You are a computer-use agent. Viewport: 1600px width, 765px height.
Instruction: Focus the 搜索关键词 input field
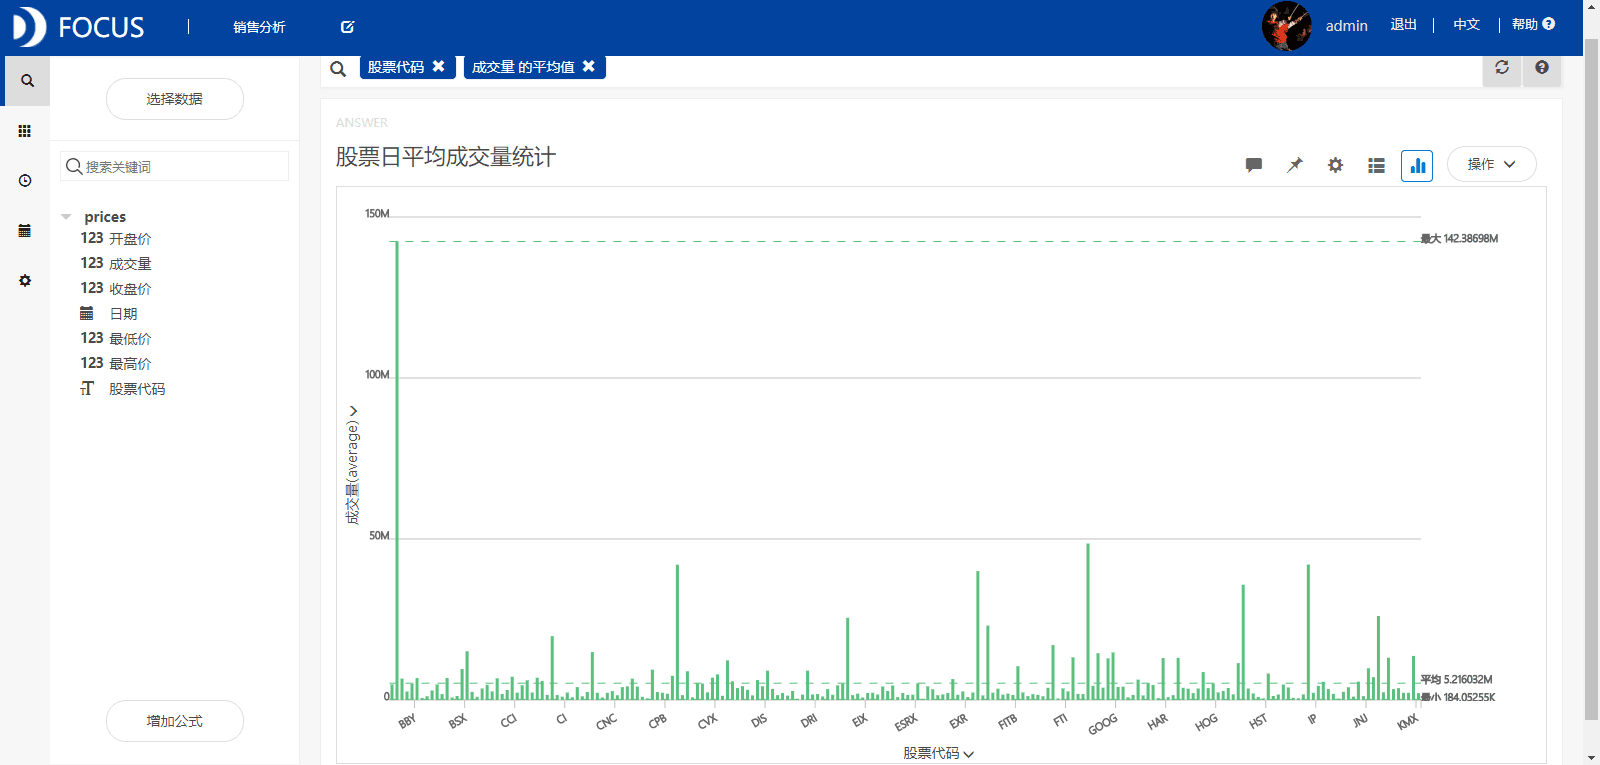click(175, 166)
